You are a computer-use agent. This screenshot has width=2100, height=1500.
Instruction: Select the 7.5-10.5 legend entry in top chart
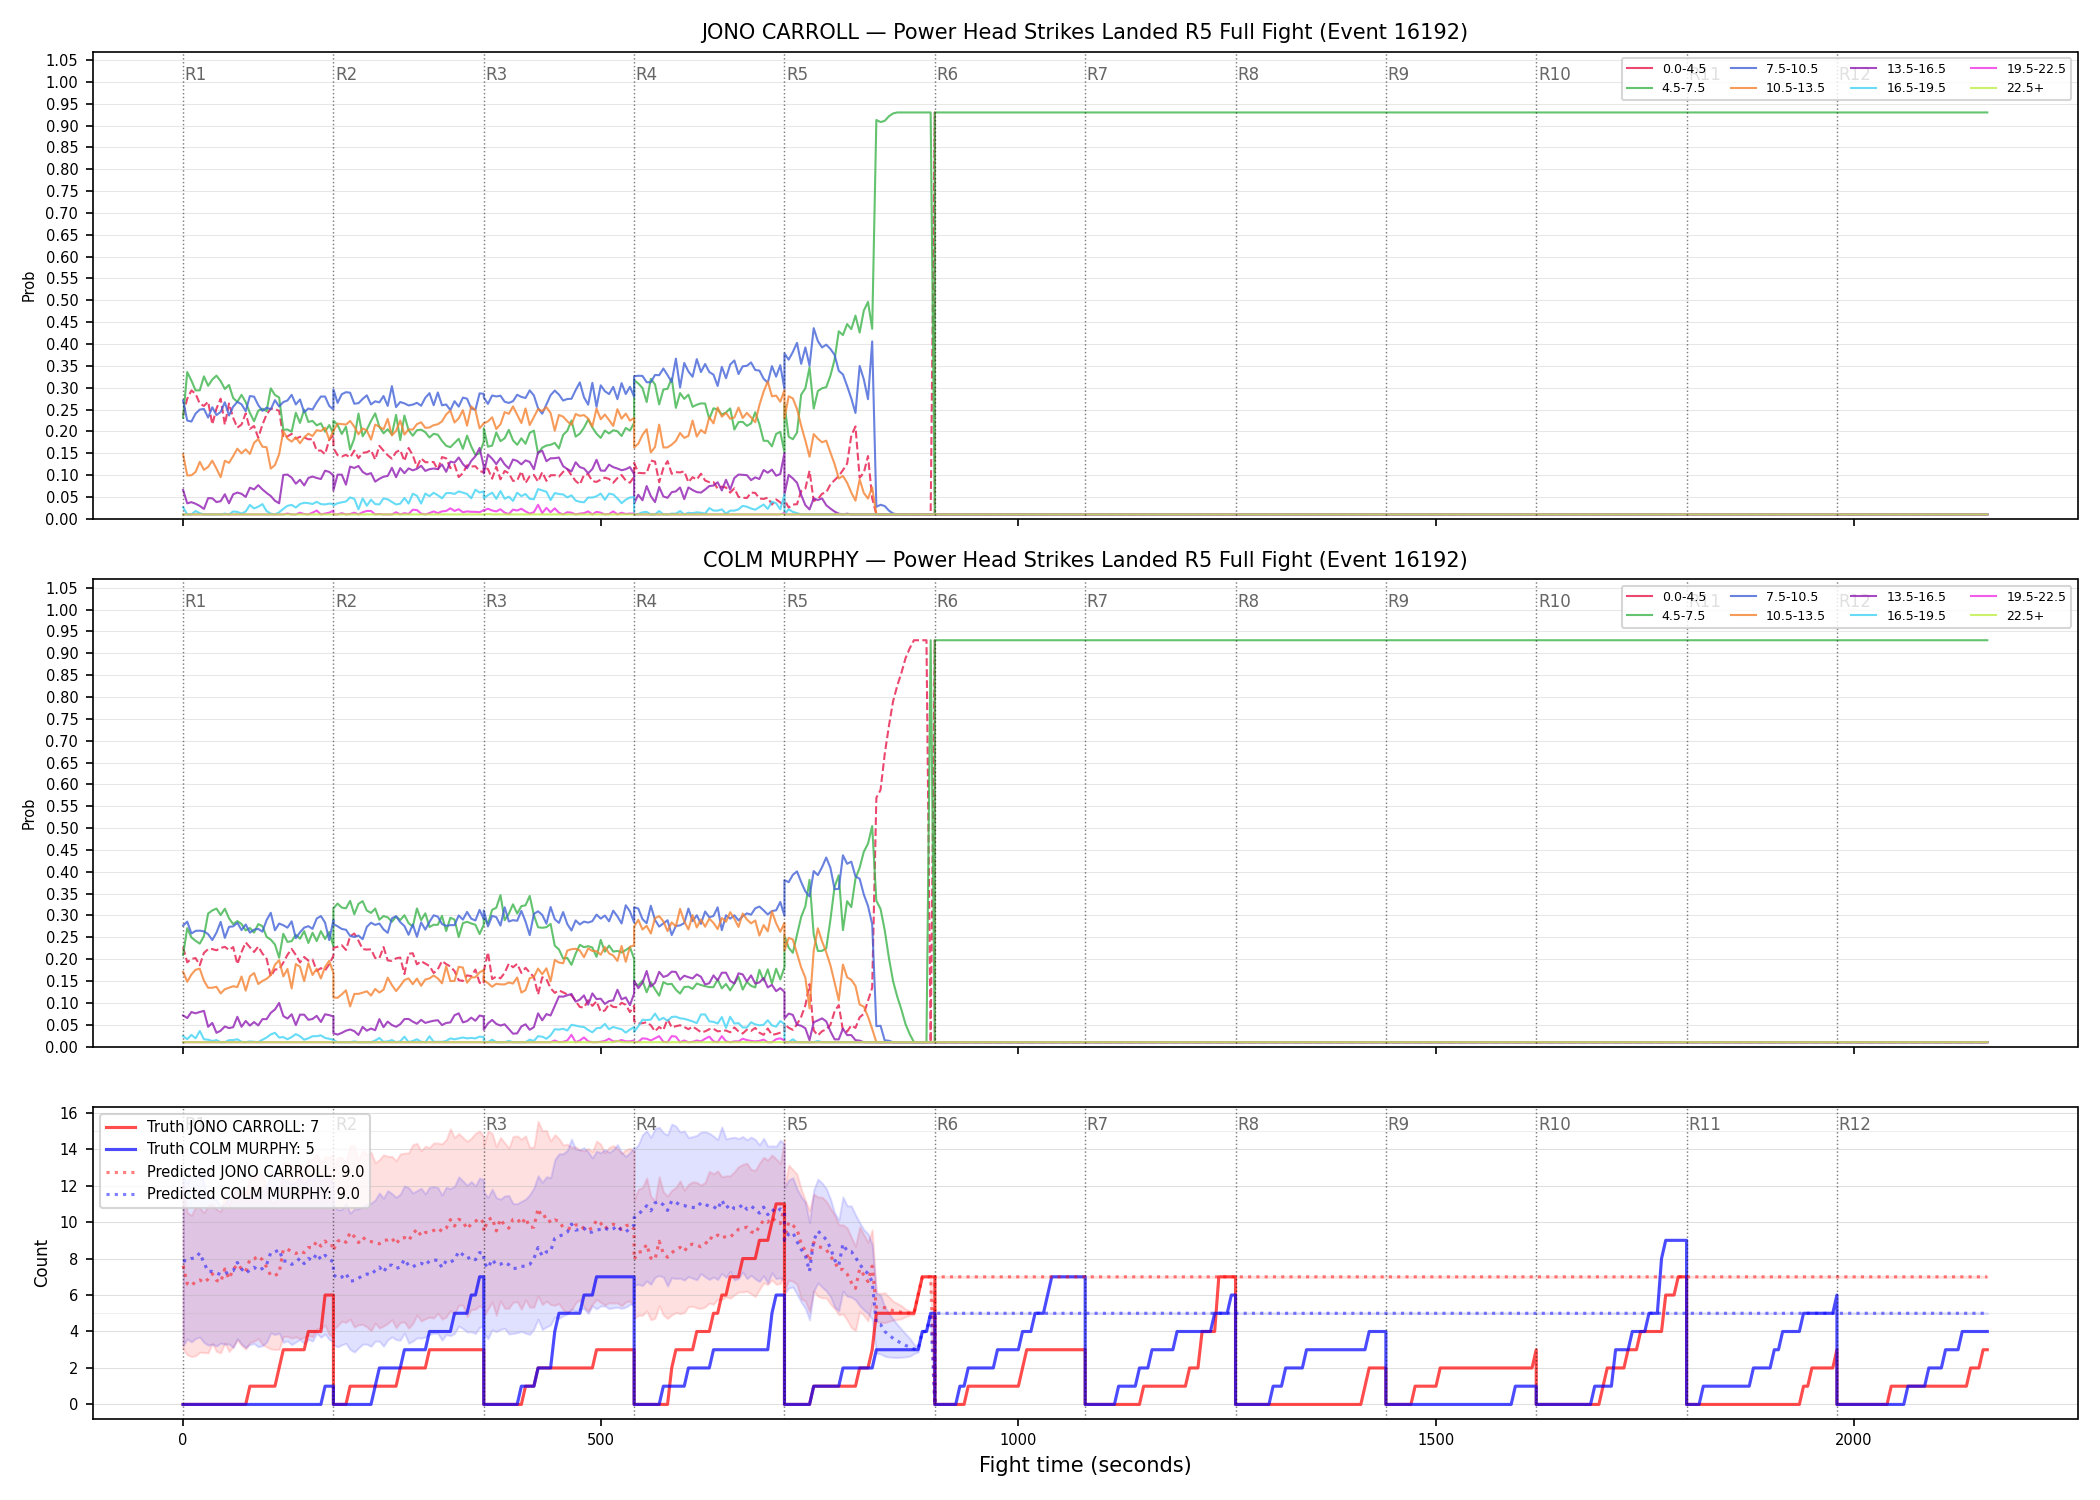click(1774, 69)
